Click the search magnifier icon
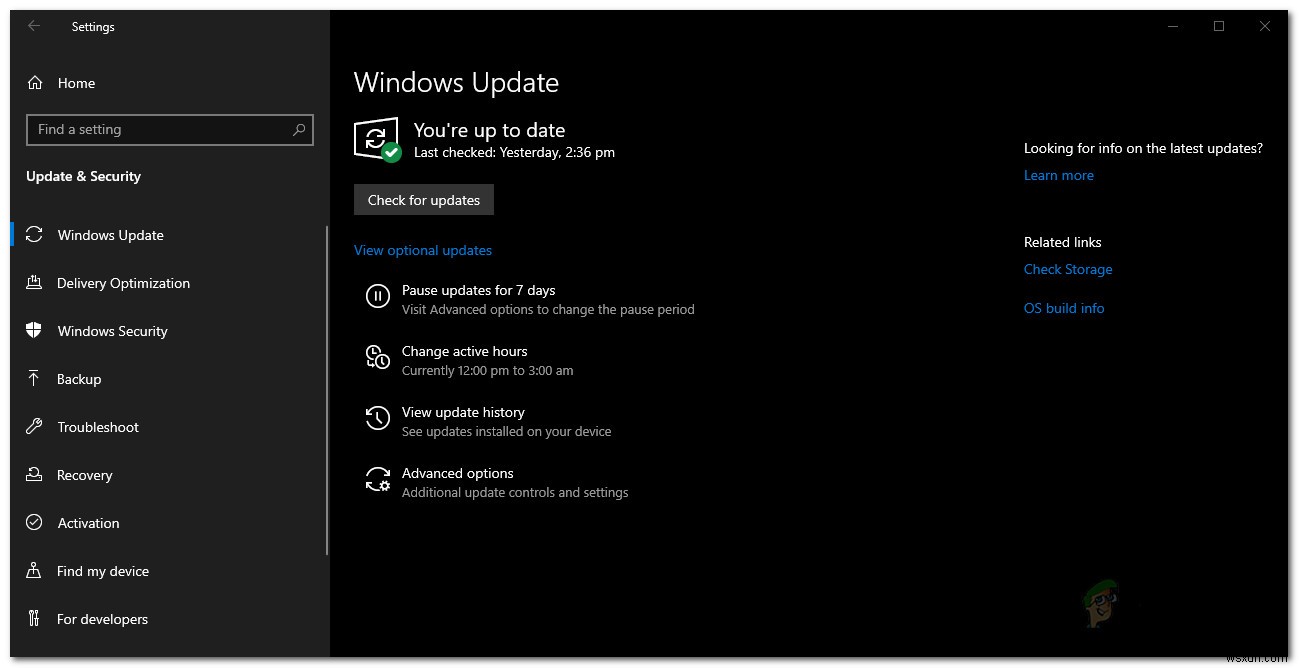 tap(298, 129)
